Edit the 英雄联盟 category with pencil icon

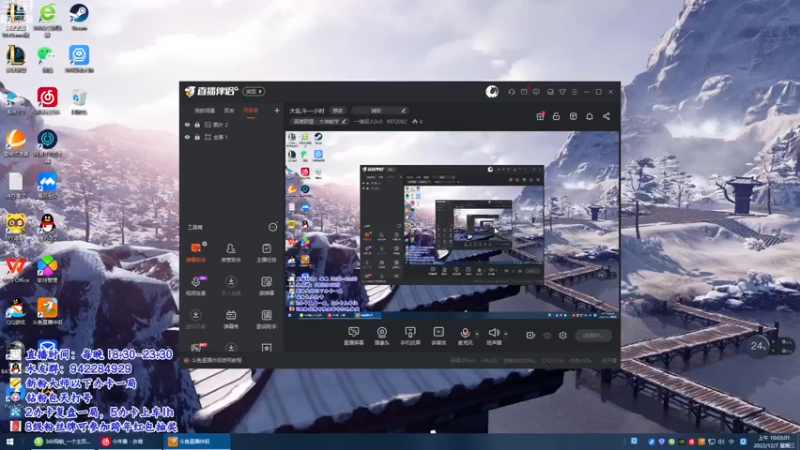[x=344, y=121]
